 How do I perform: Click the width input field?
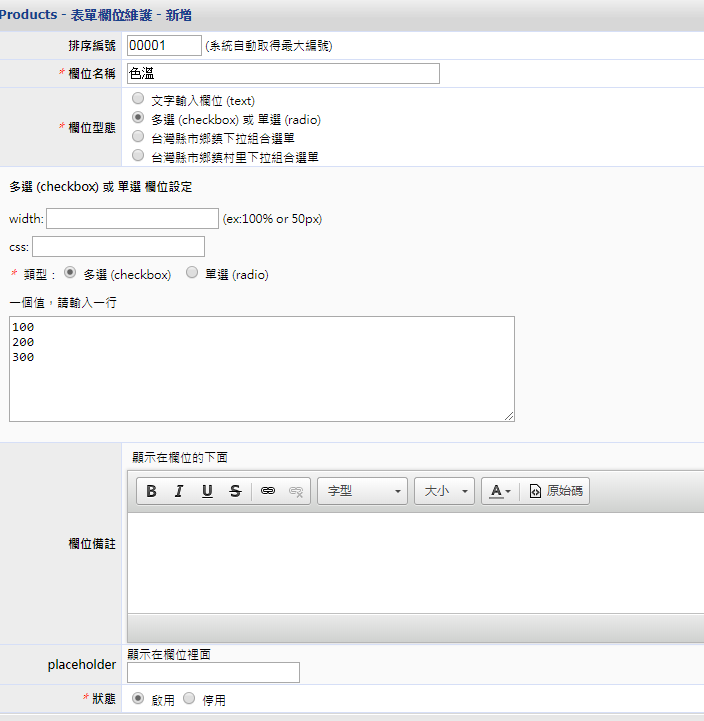(132, 219)
